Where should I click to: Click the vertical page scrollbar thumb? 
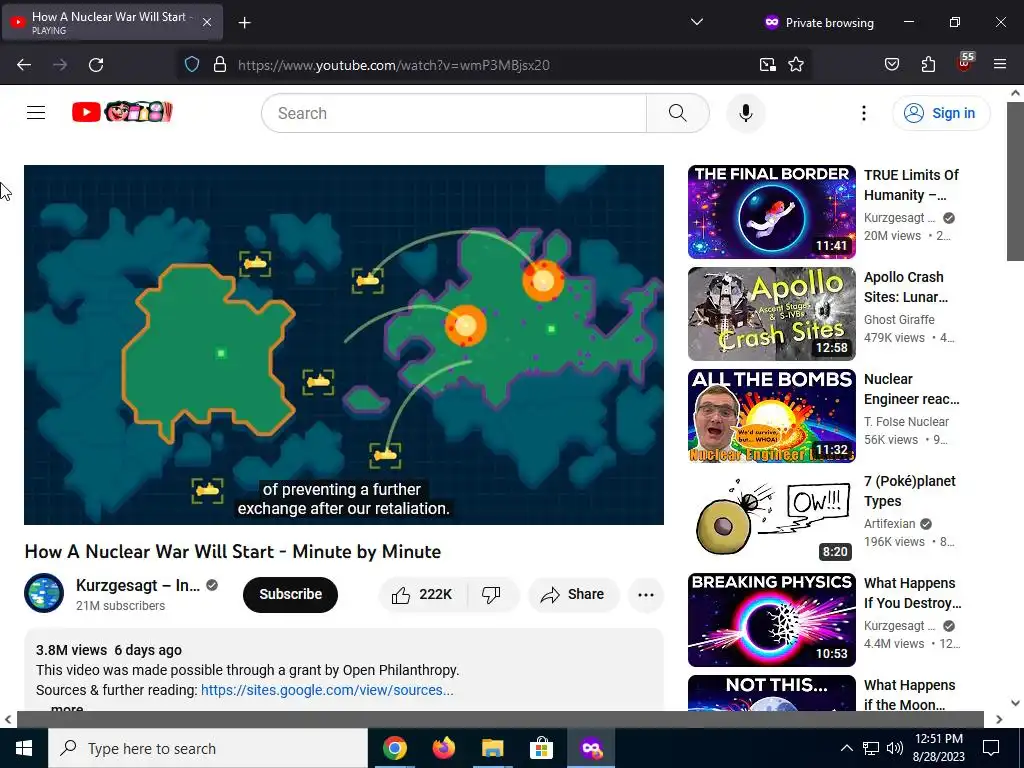1015,182
